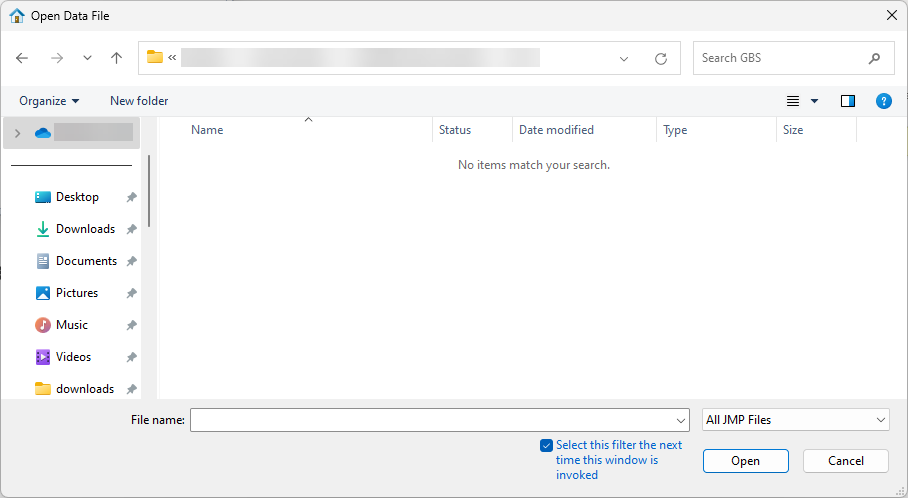Open the Help question mark icon

pyautogui.click(x=883, y=101)
